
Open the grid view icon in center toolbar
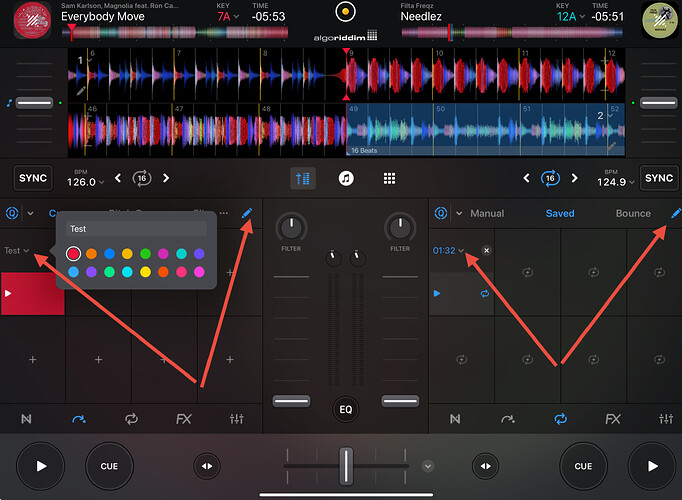tap(388, 179)
